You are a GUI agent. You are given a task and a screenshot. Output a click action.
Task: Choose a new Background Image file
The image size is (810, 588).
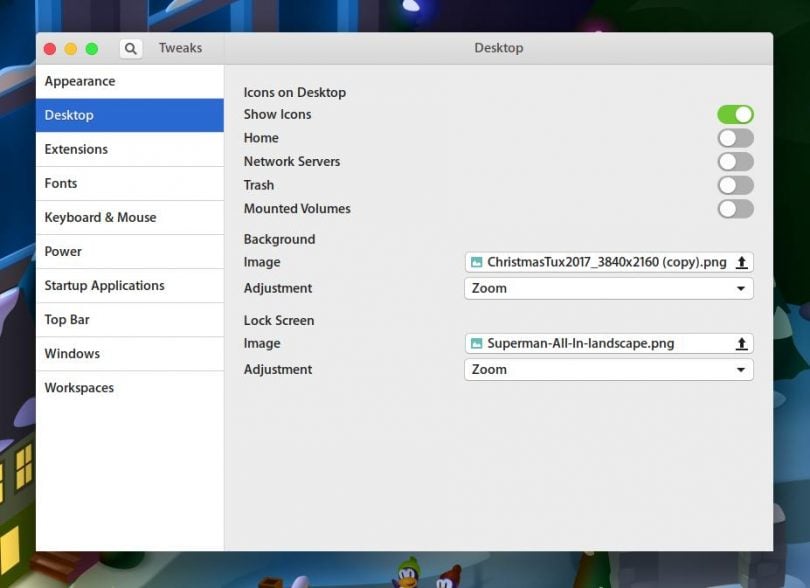[x=600, y=262]
